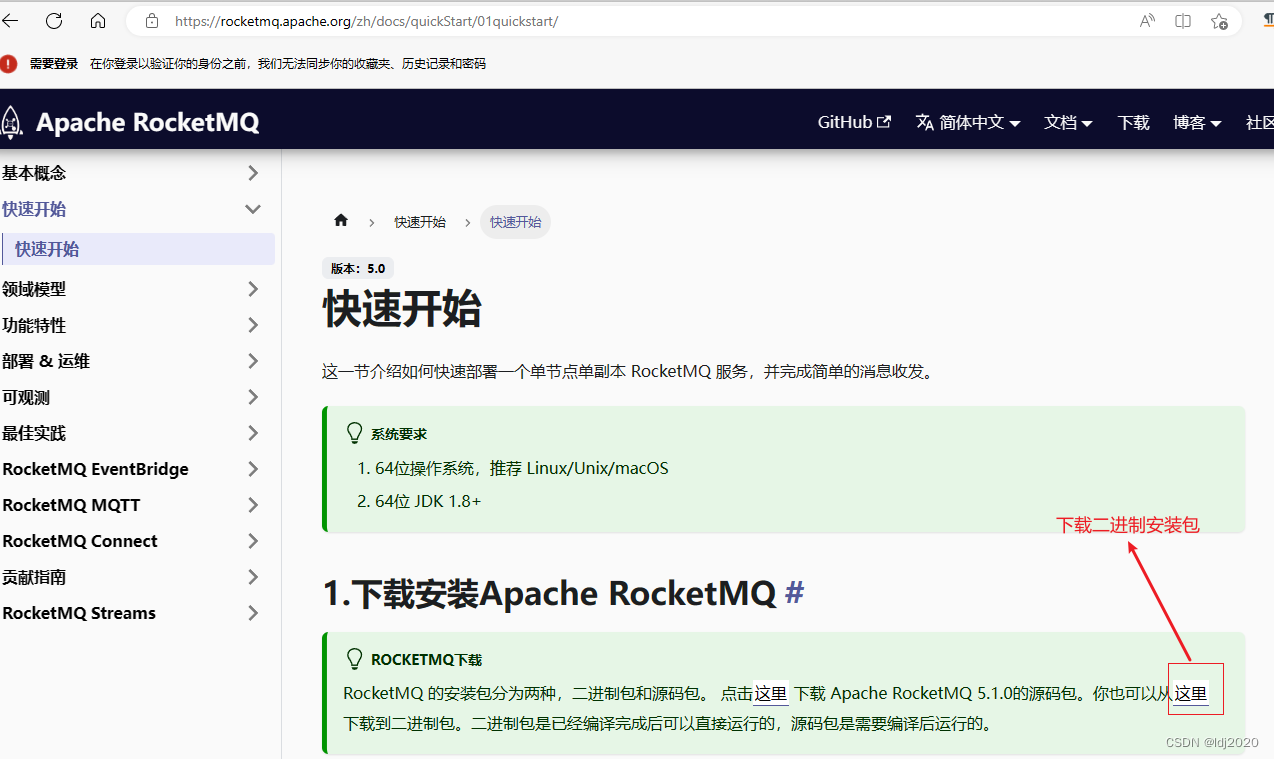
Task: Click the address bar URL field
Action: [400, 20]
